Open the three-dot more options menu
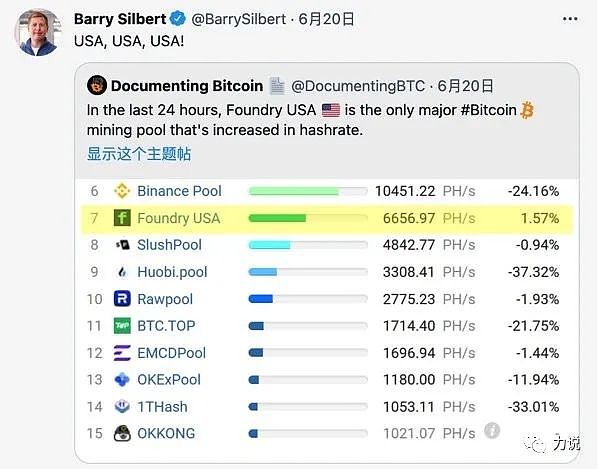 point(570,19)
